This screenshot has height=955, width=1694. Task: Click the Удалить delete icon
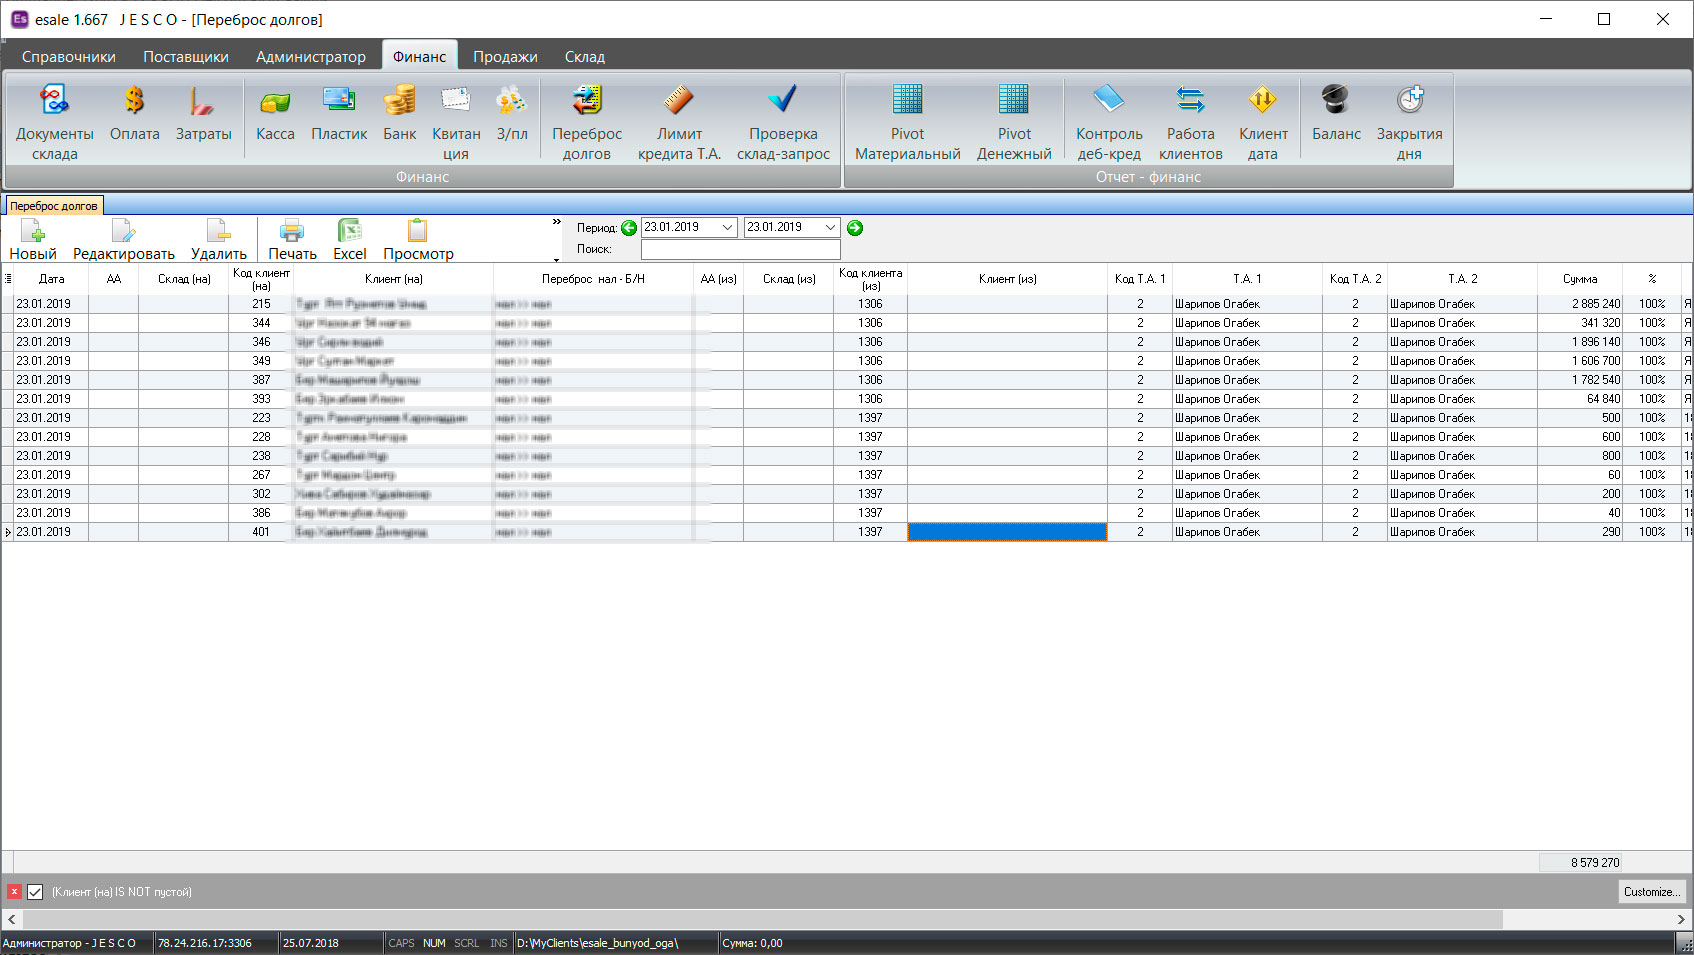[x=219, y=240]
